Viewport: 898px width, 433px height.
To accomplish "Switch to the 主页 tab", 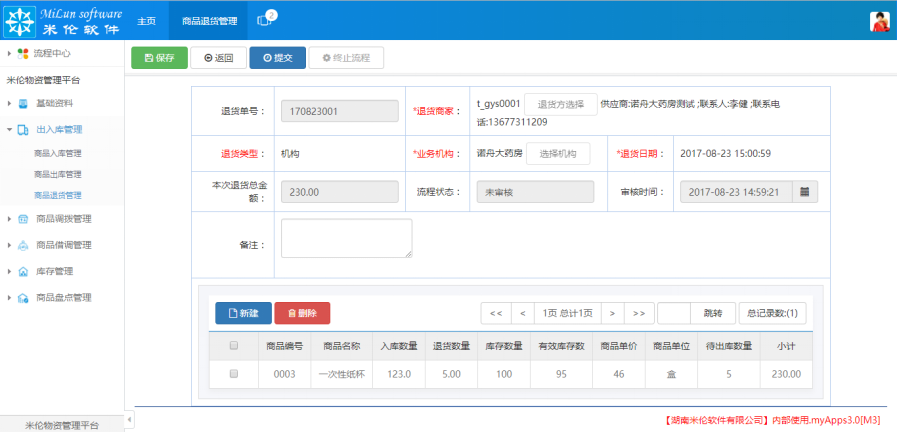I will [146, 21].
